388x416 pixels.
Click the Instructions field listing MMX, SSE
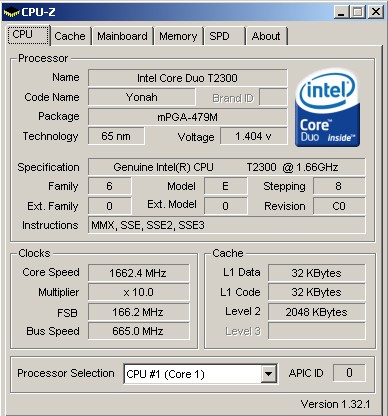227,225
